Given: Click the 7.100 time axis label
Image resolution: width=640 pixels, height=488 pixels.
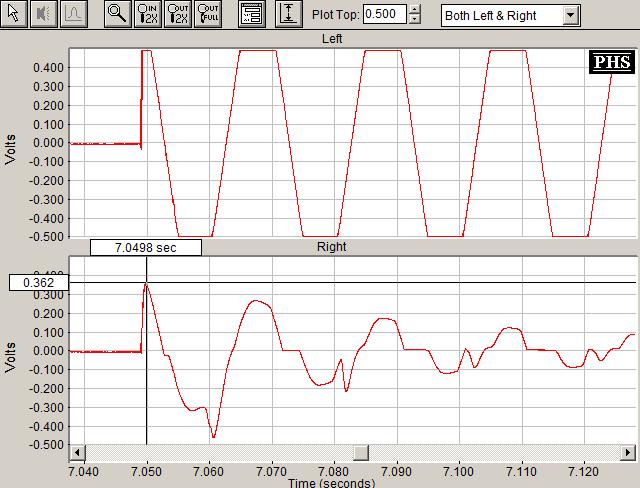Looking at the screenshot, I should [x=459, y=472].
